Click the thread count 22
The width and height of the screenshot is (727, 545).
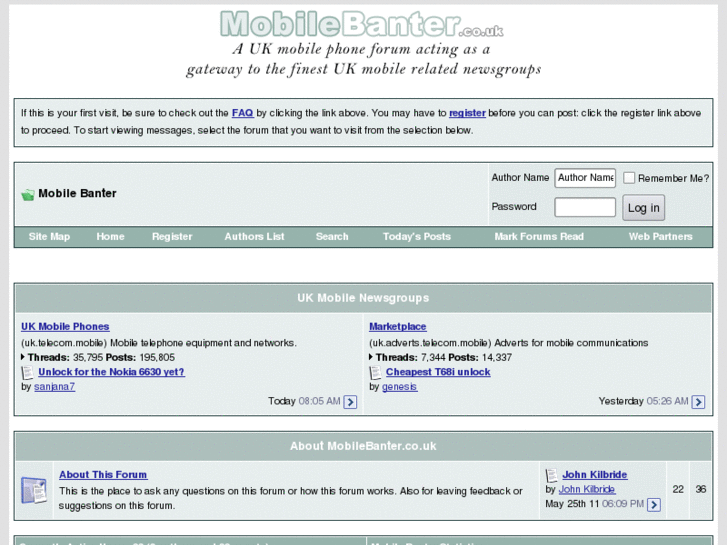[678, 489]
